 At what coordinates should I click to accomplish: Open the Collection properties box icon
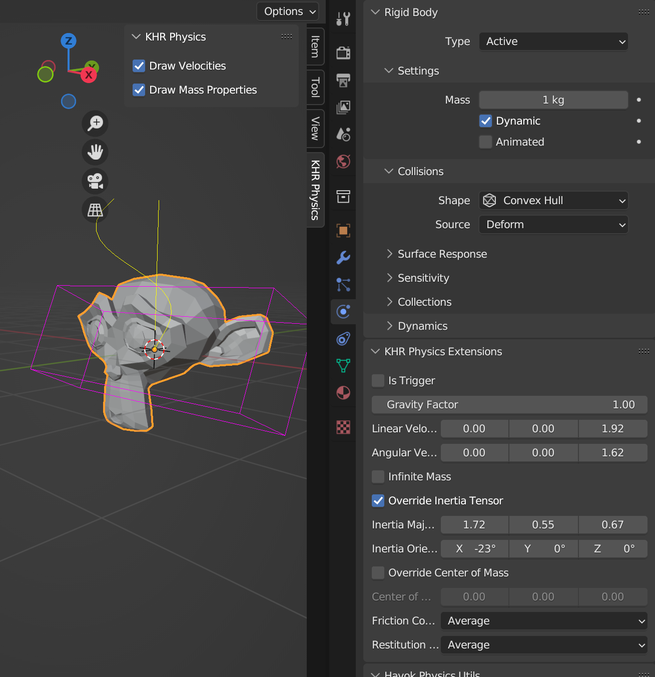(x=343, y=196)
